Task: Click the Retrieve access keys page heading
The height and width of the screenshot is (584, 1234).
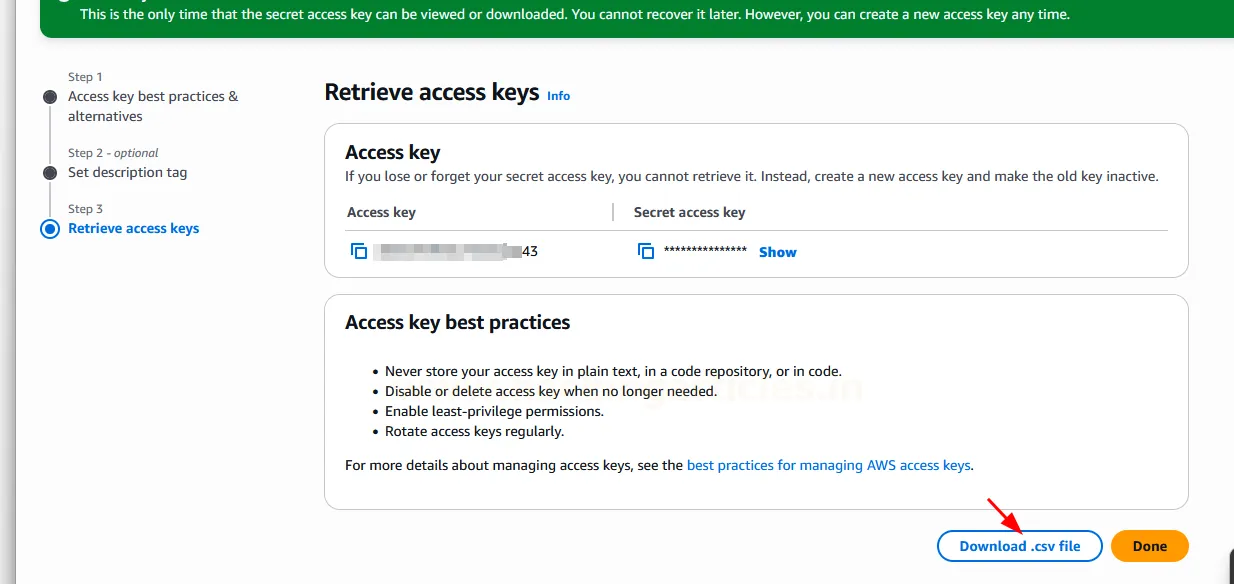Action: 432,93
